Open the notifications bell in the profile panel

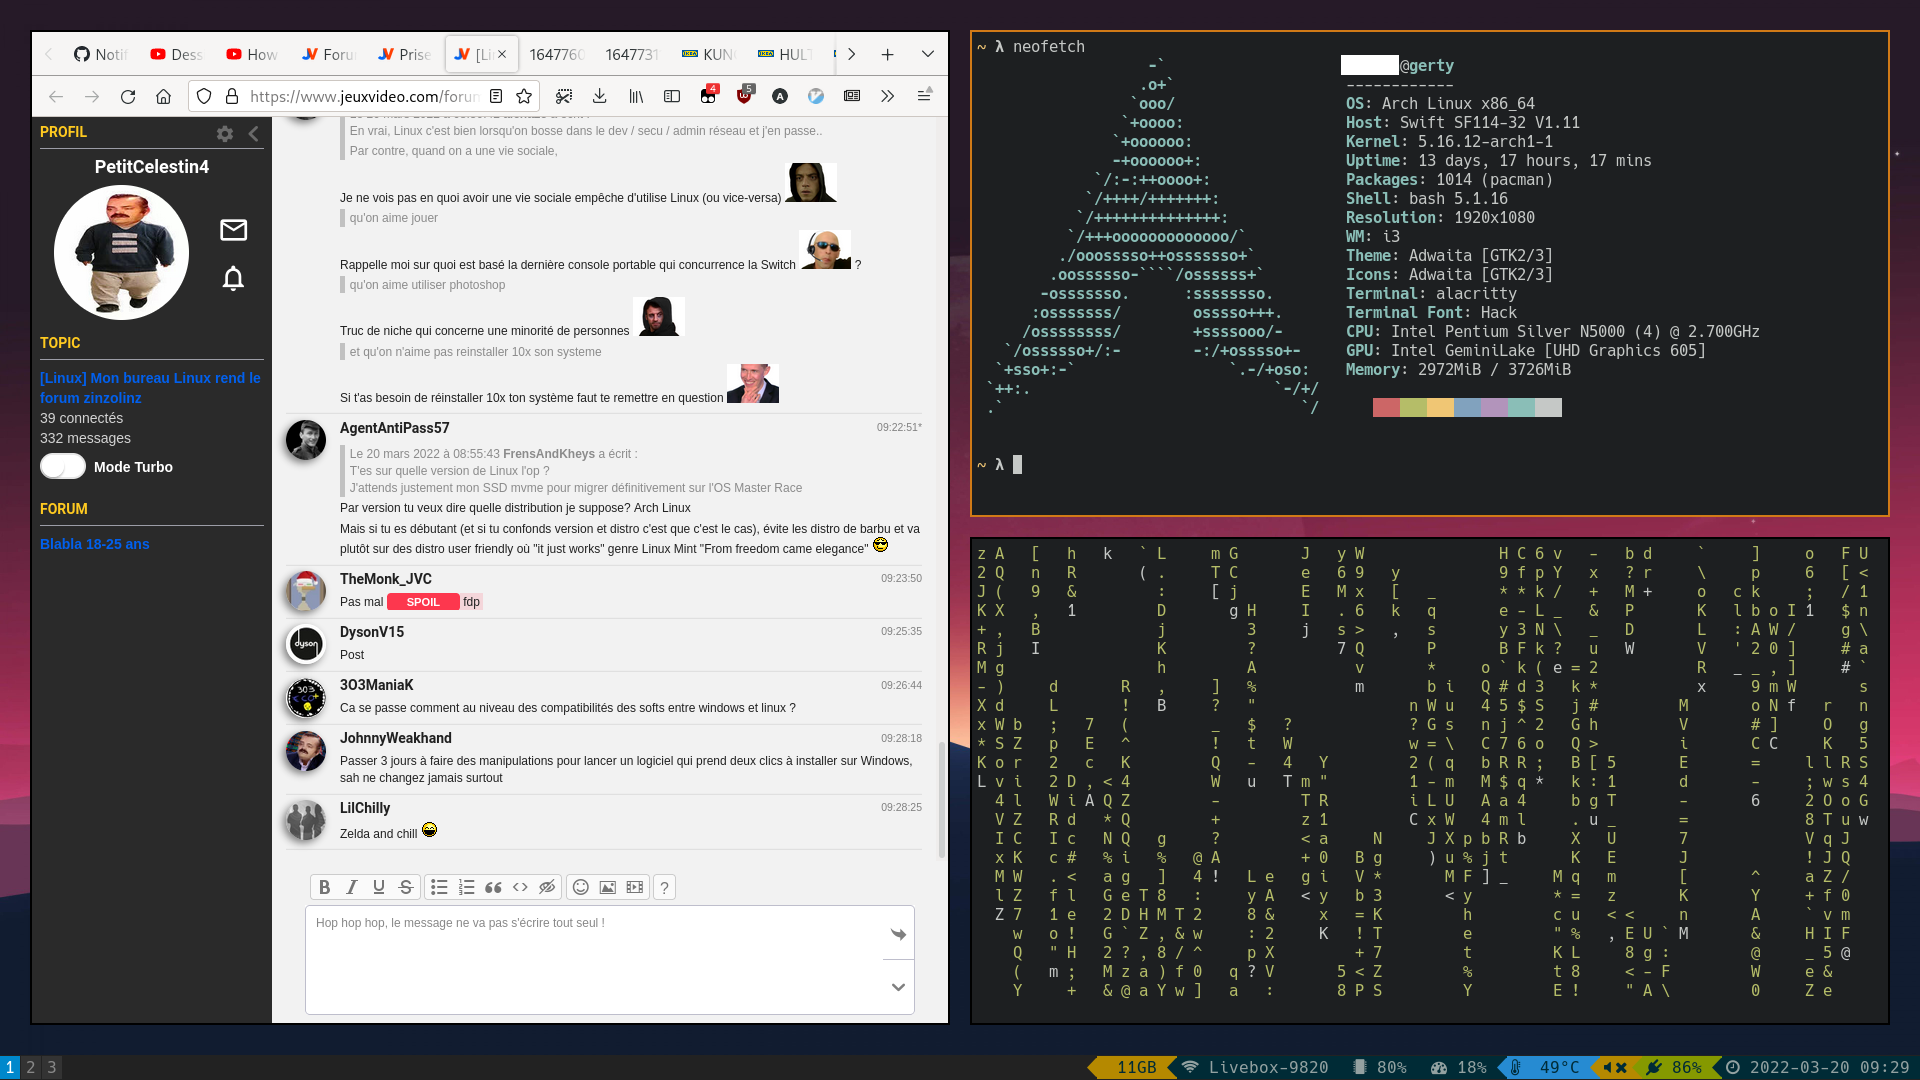[x=233, y=278]
